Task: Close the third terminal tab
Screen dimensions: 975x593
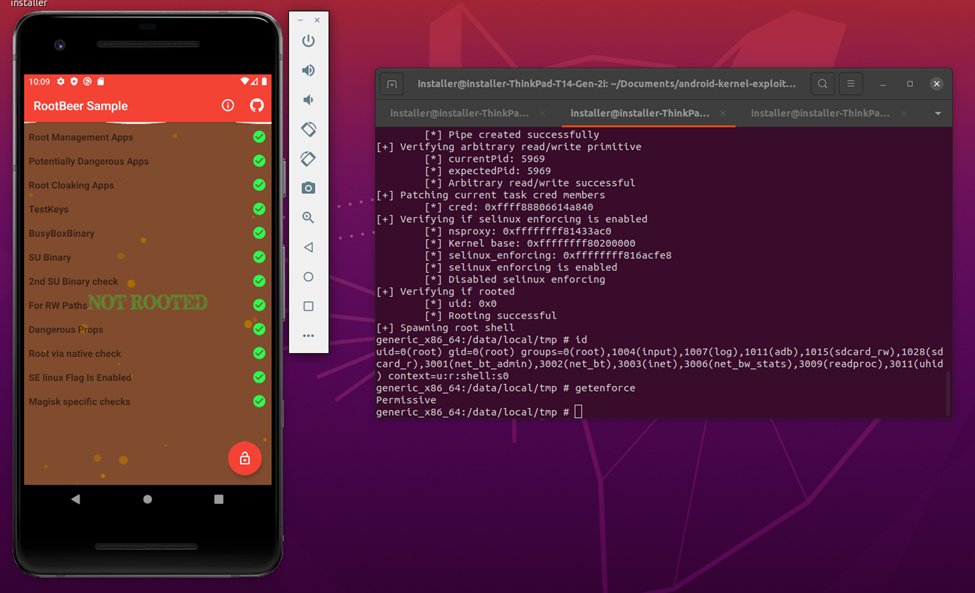Action: click(903, 113)
